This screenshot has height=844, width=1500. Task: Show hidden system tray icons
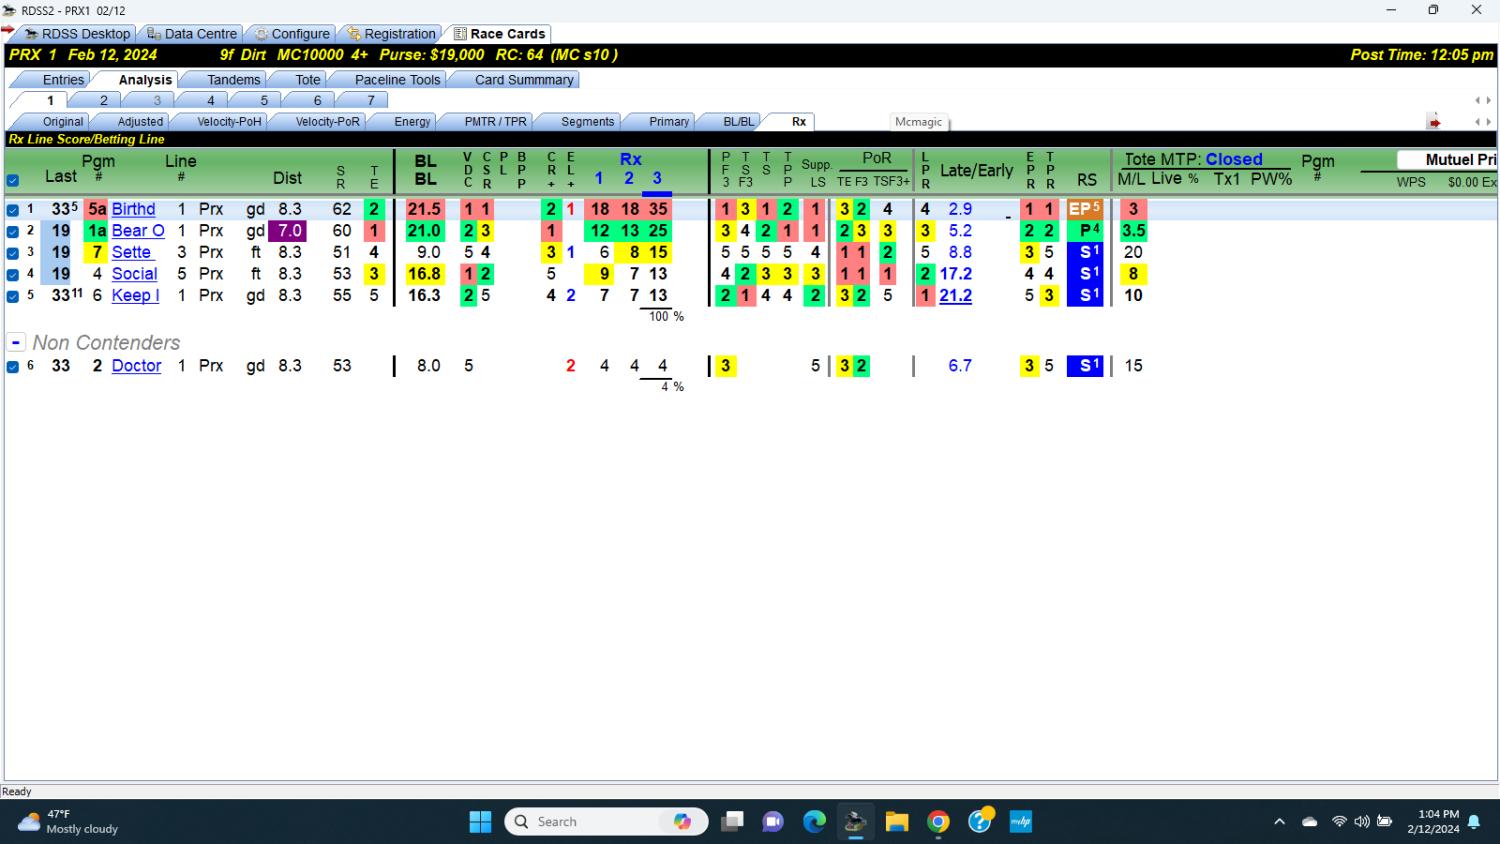point(1279,822)
